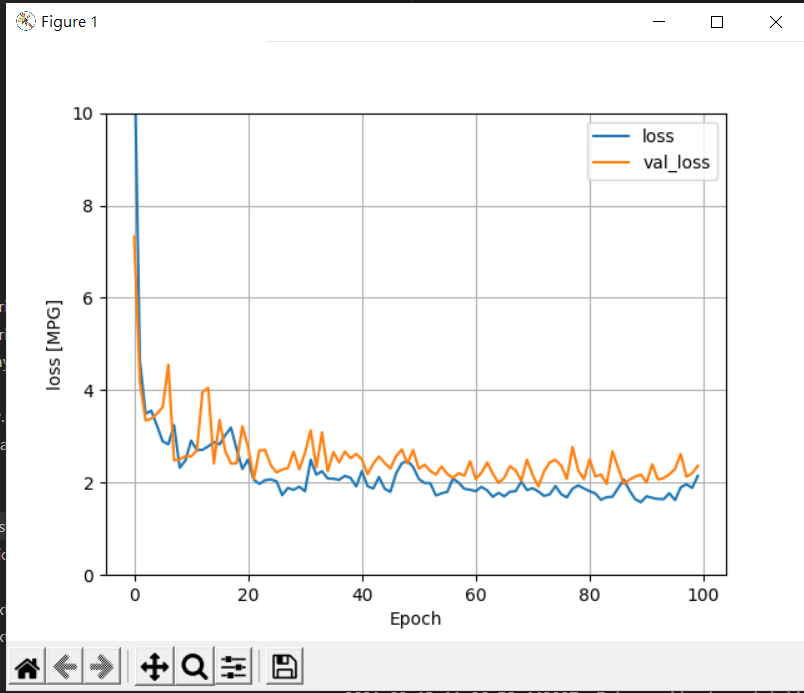
Task: Click the orange val_loss legend line
Action: 611,162
